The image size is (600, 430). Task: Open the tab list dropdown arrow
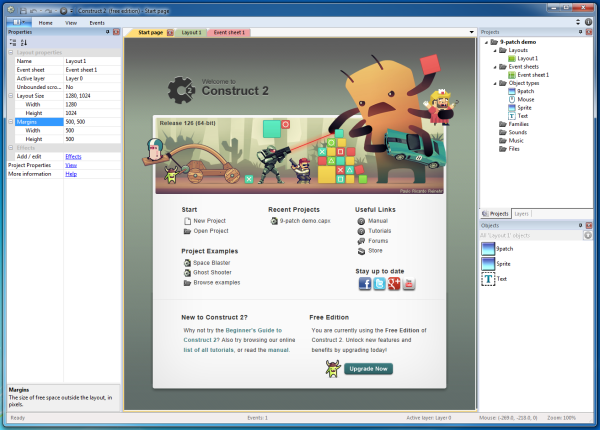pos(471,32)
